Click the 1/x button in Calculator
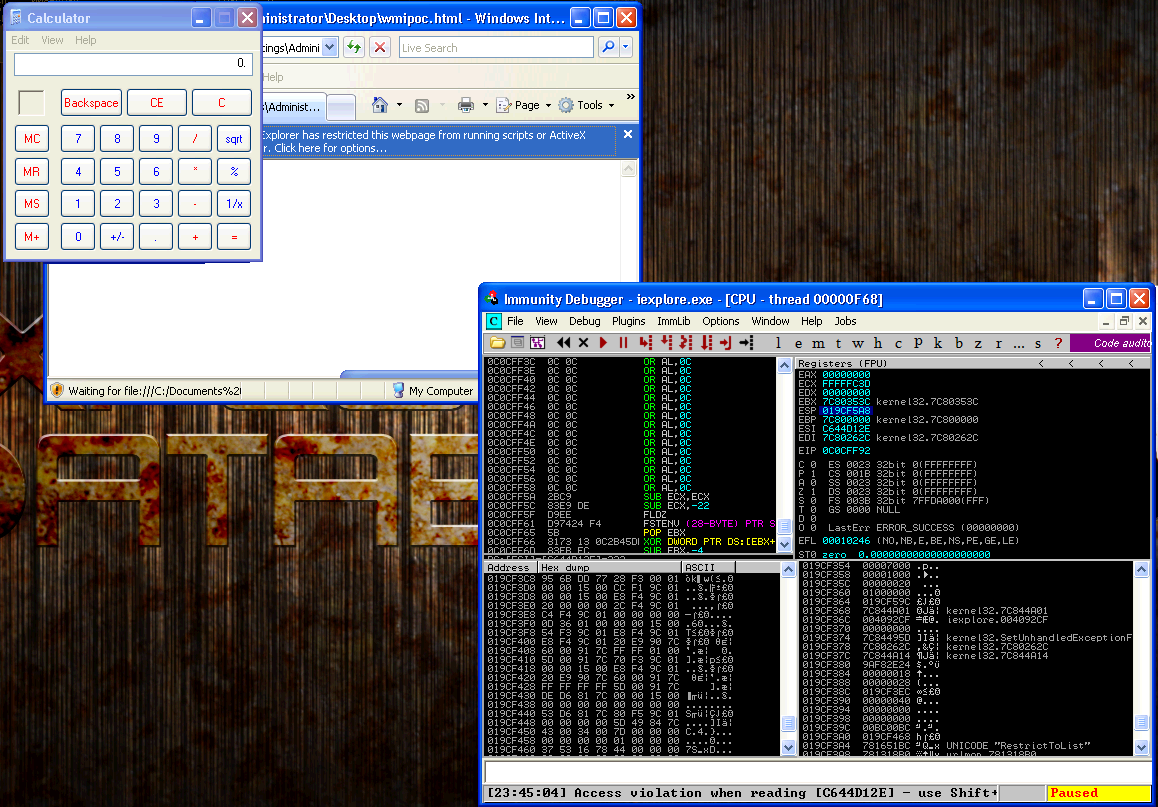 click(x=234, y=204)
